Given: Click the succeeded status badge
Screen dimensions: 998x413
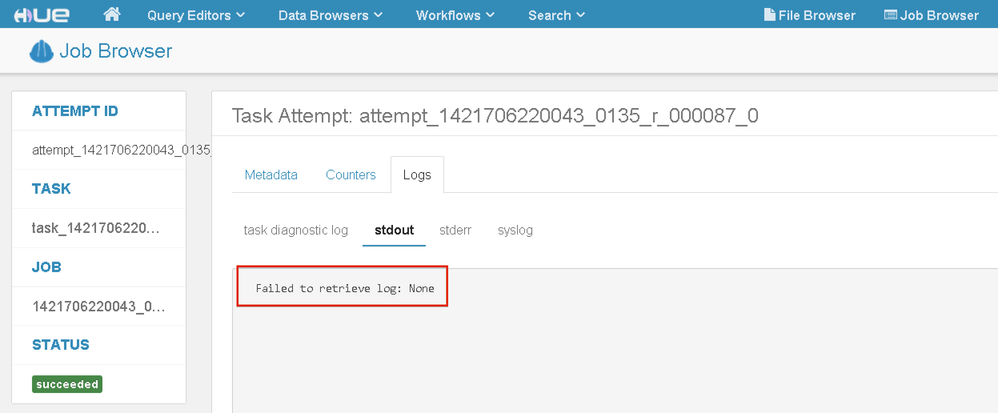Looking at the screenshot, I should (x=67, y=384).
